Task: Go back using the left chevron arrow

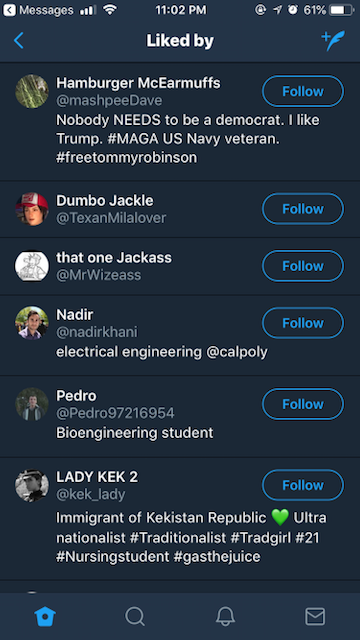Action: click(x=19, y=40)
